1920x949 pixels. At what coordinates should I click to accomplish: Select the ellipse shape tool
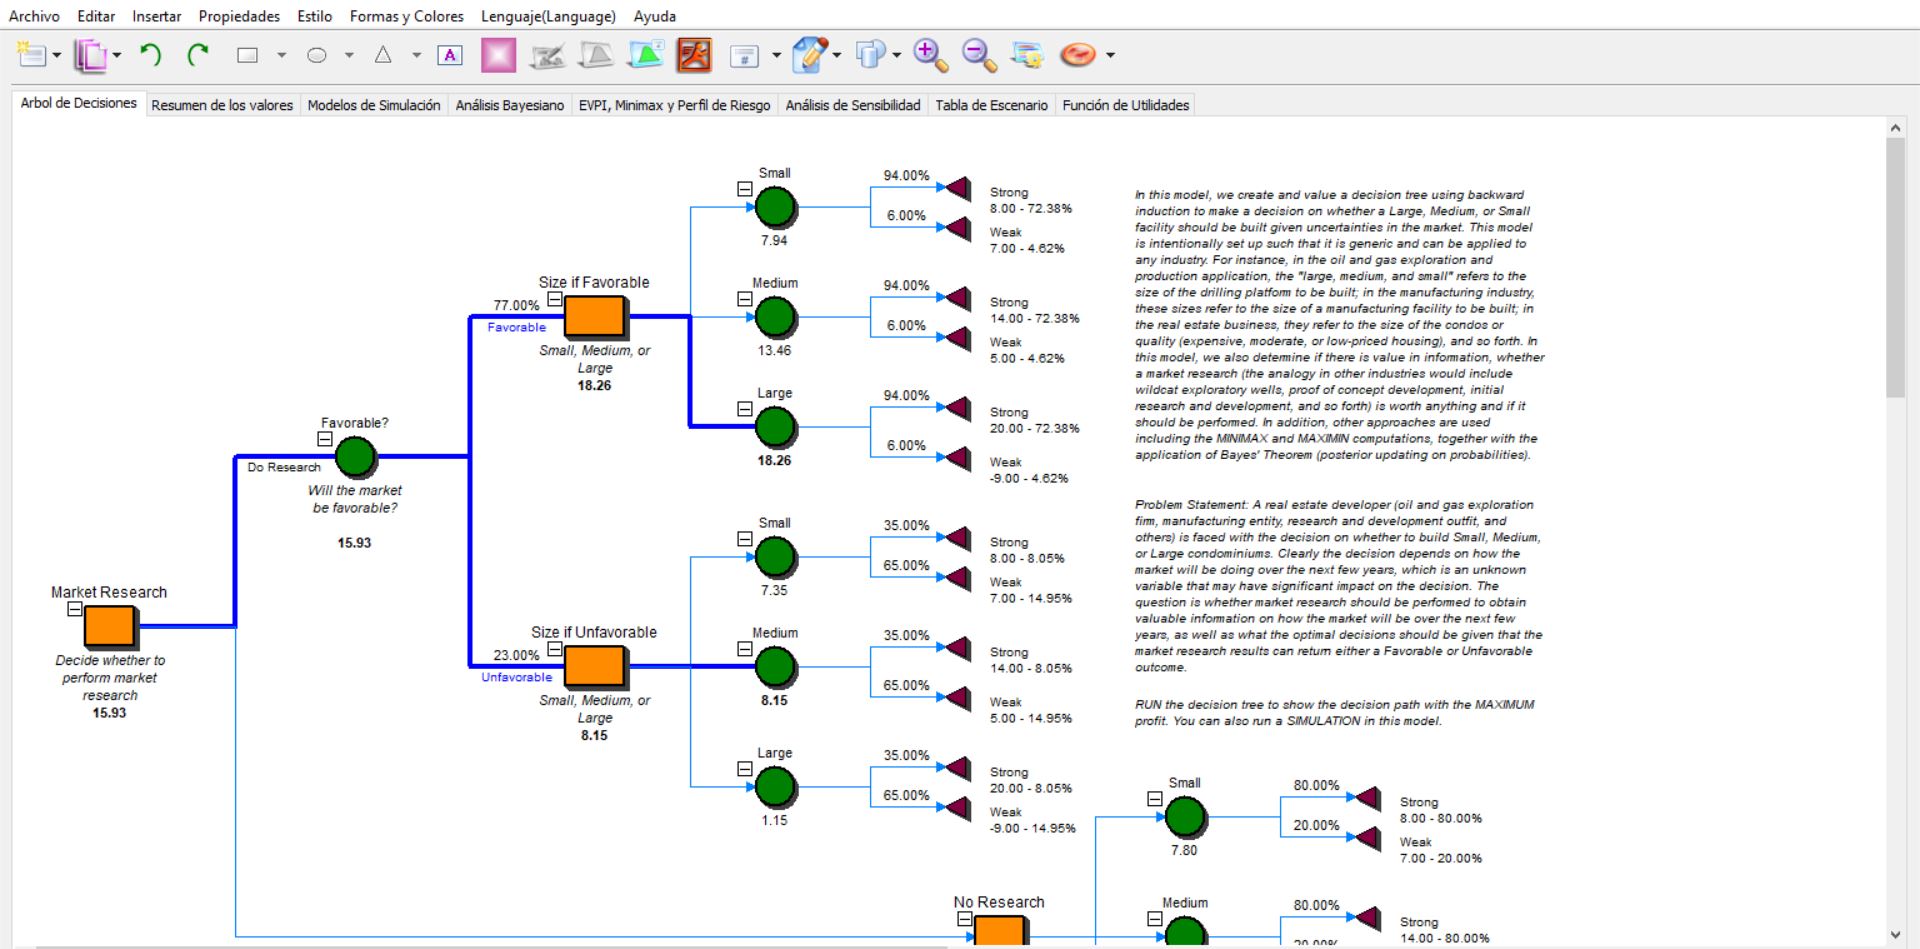(x=317, y=55)
